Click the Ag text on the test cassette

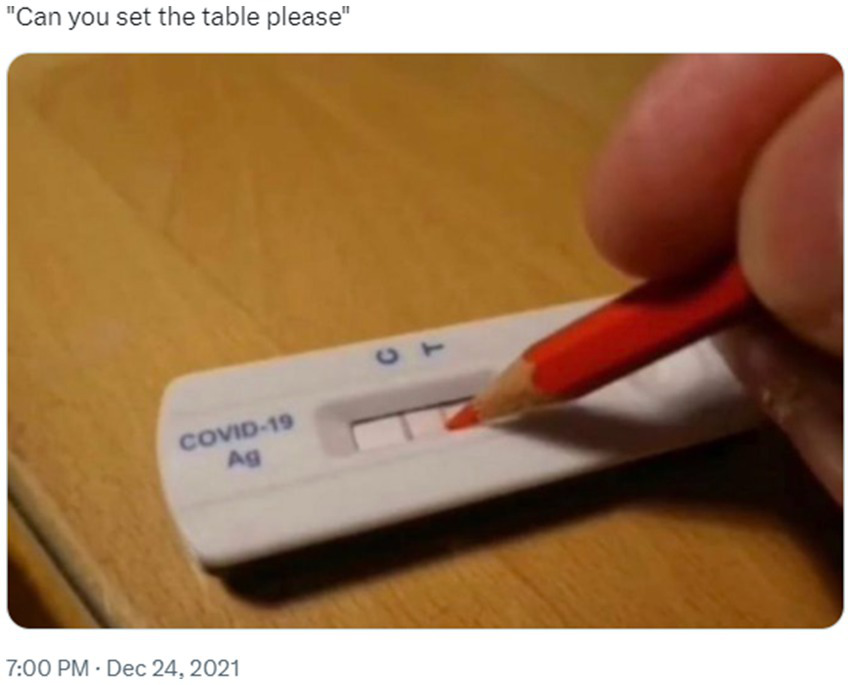pos(244,459)
